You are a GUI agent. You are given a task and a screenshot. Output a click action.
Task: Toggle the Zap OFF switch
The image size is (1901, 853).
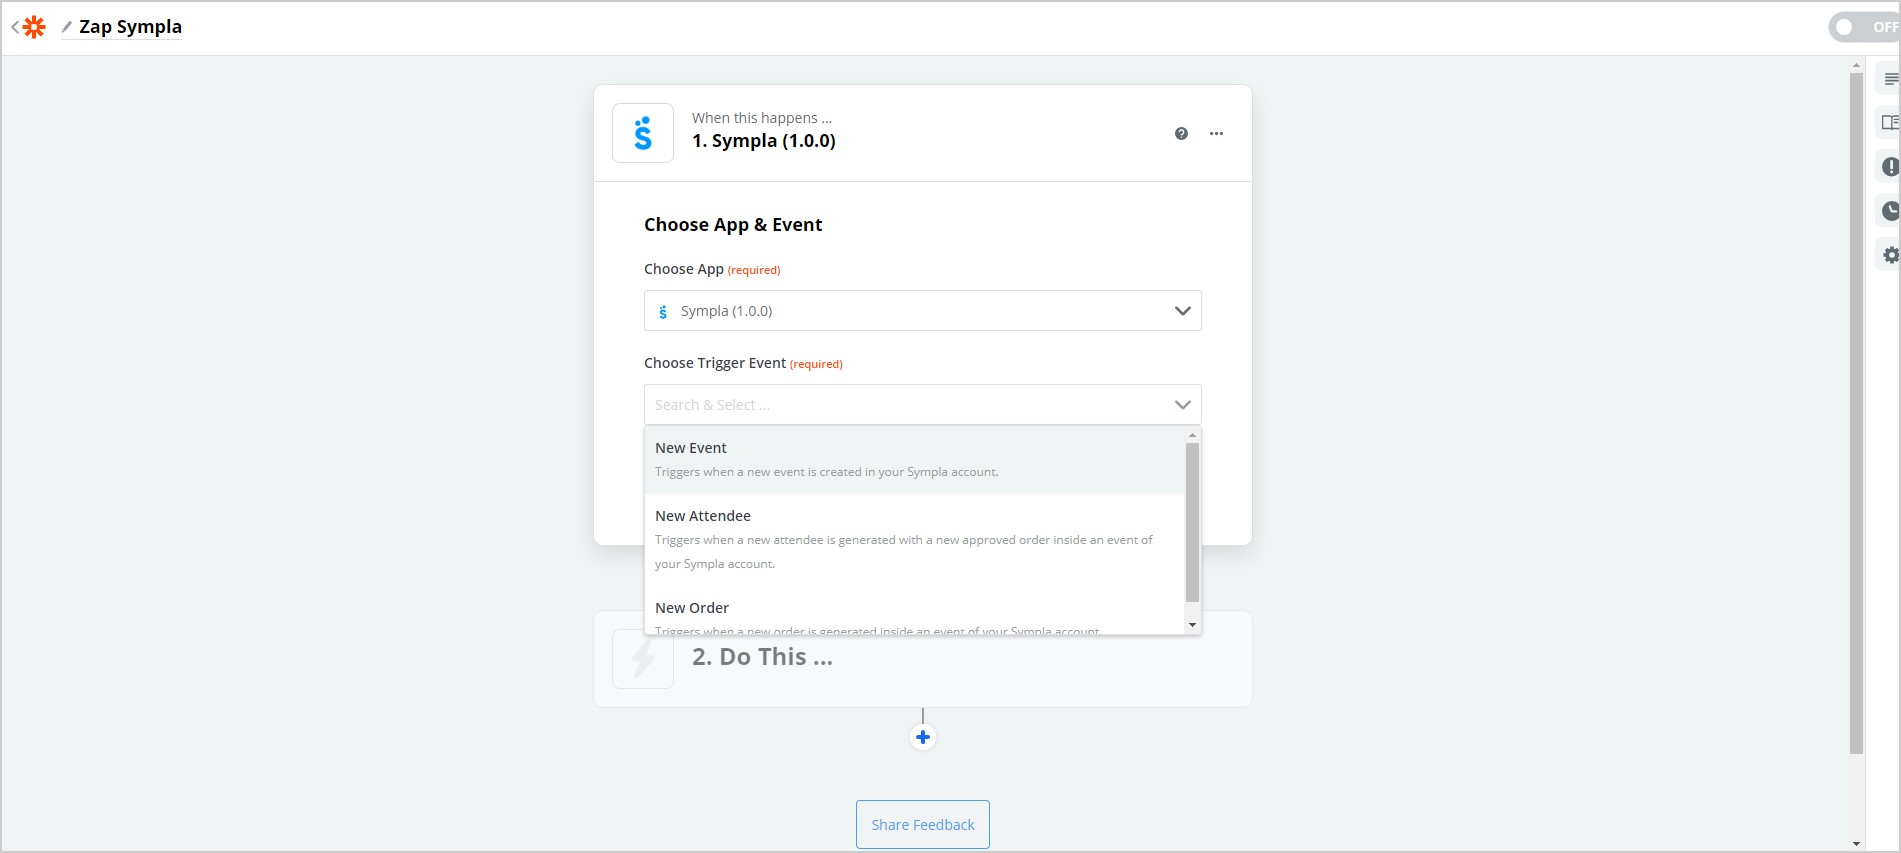[1864, 27]
